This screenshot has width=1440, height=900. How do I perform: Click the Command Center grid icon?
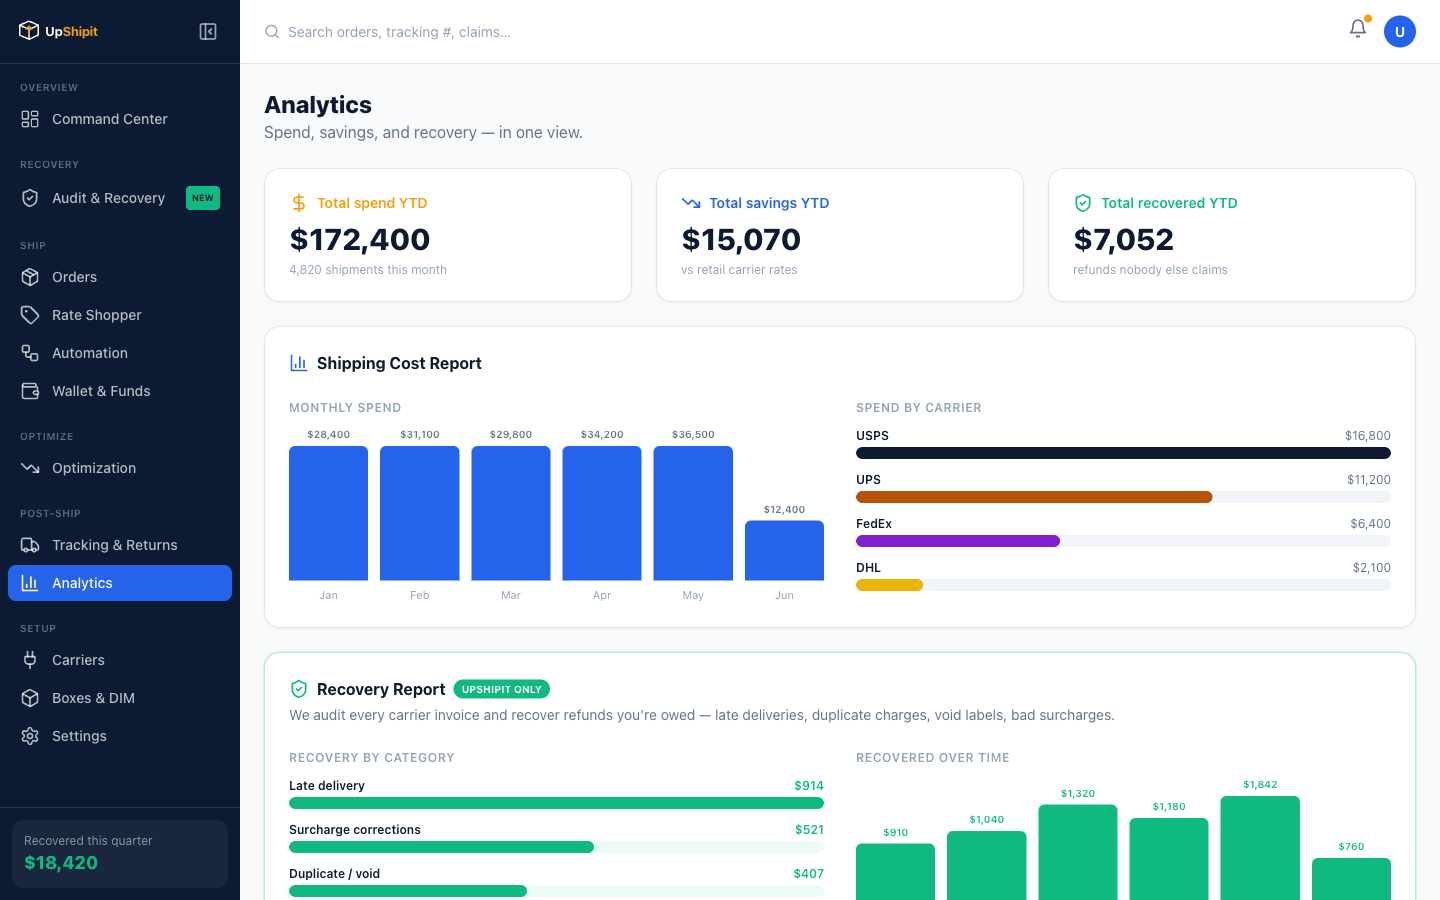coord(30,119)
